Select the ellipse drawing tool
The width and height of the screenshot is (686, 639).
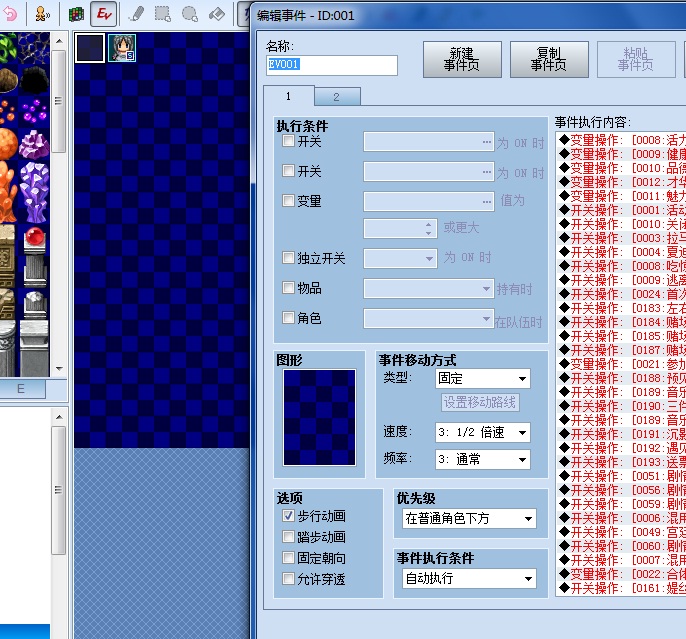tap(190, 14)
